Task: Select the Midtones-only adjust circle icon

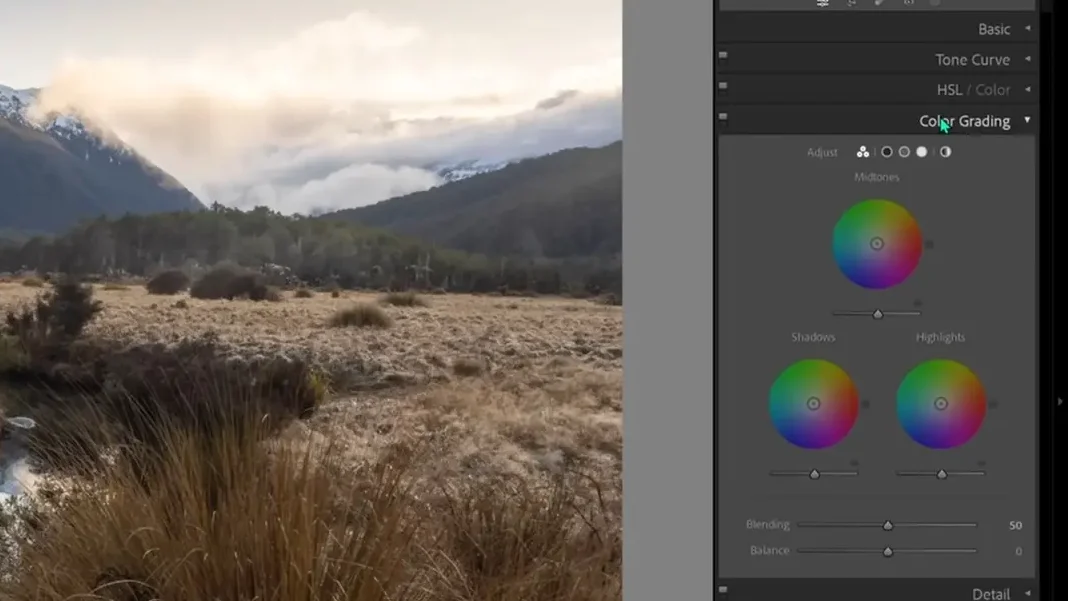Action: pos(904,152)
